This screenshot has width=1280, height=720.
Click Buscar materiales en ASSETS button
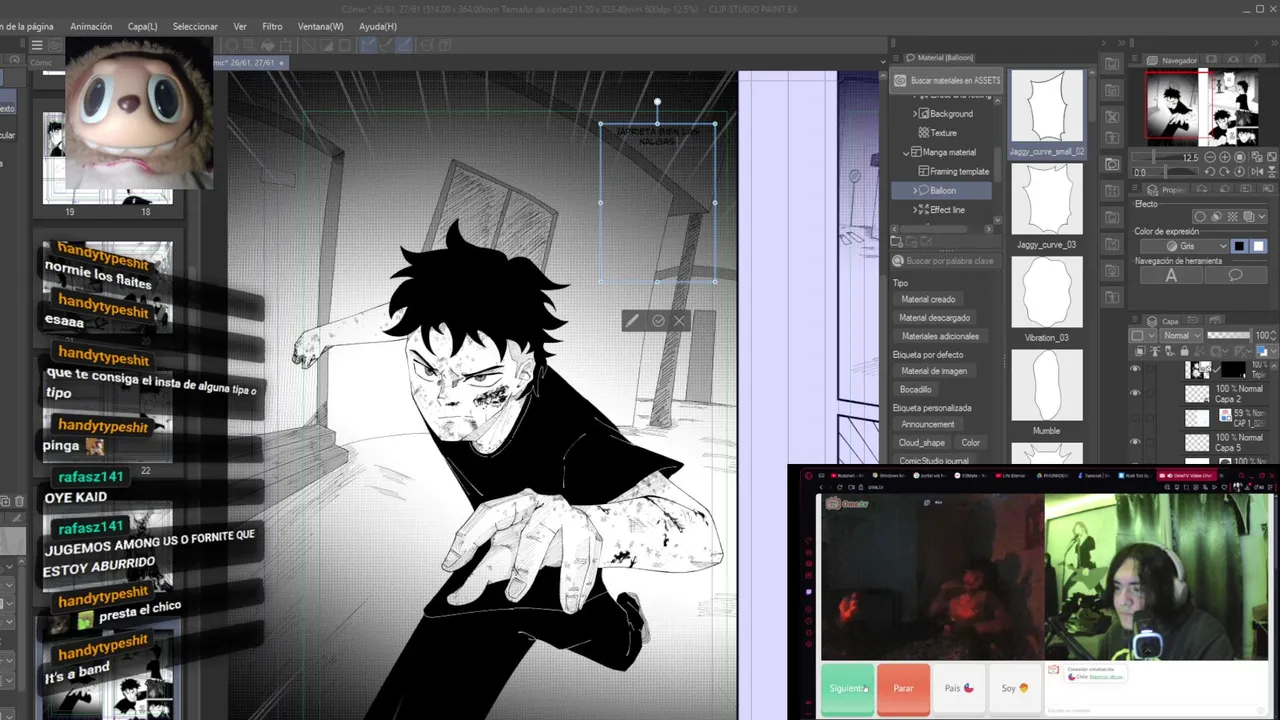tap(947, 80)
